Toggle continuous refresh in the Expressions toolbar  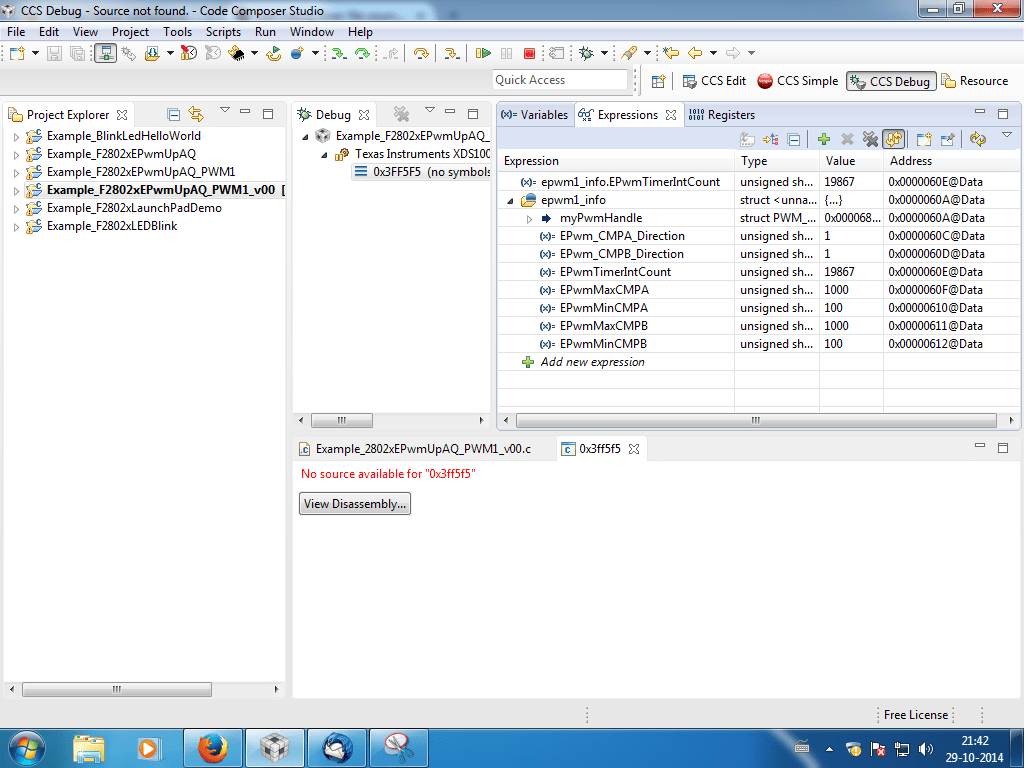tap(893, 139)
